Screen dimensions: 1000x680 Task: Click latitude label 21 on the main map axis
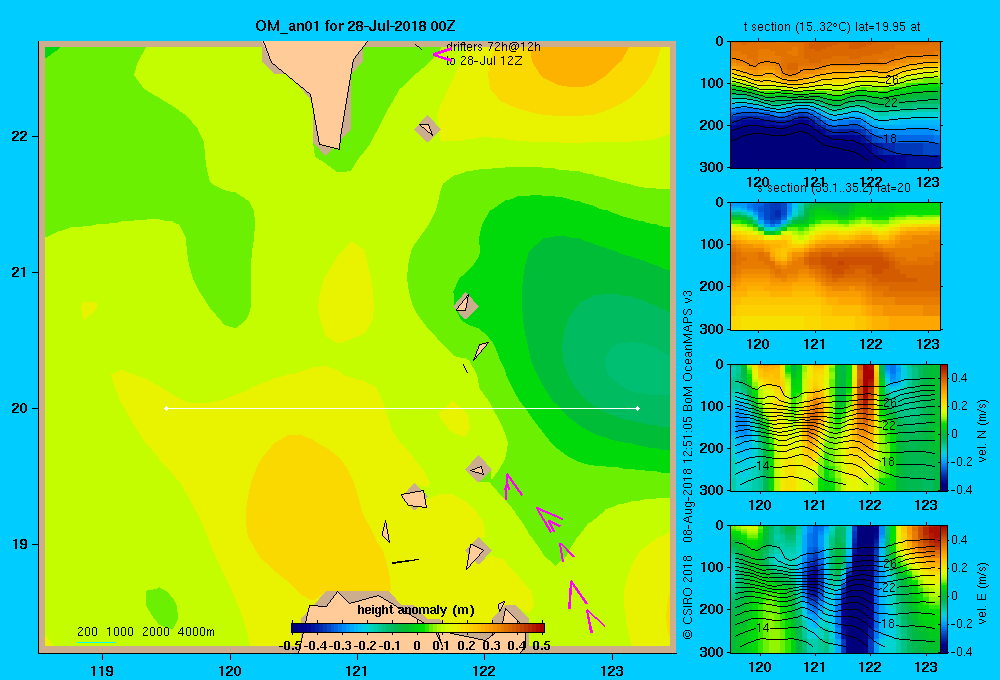pyautogui.click(x=19, y=272)
